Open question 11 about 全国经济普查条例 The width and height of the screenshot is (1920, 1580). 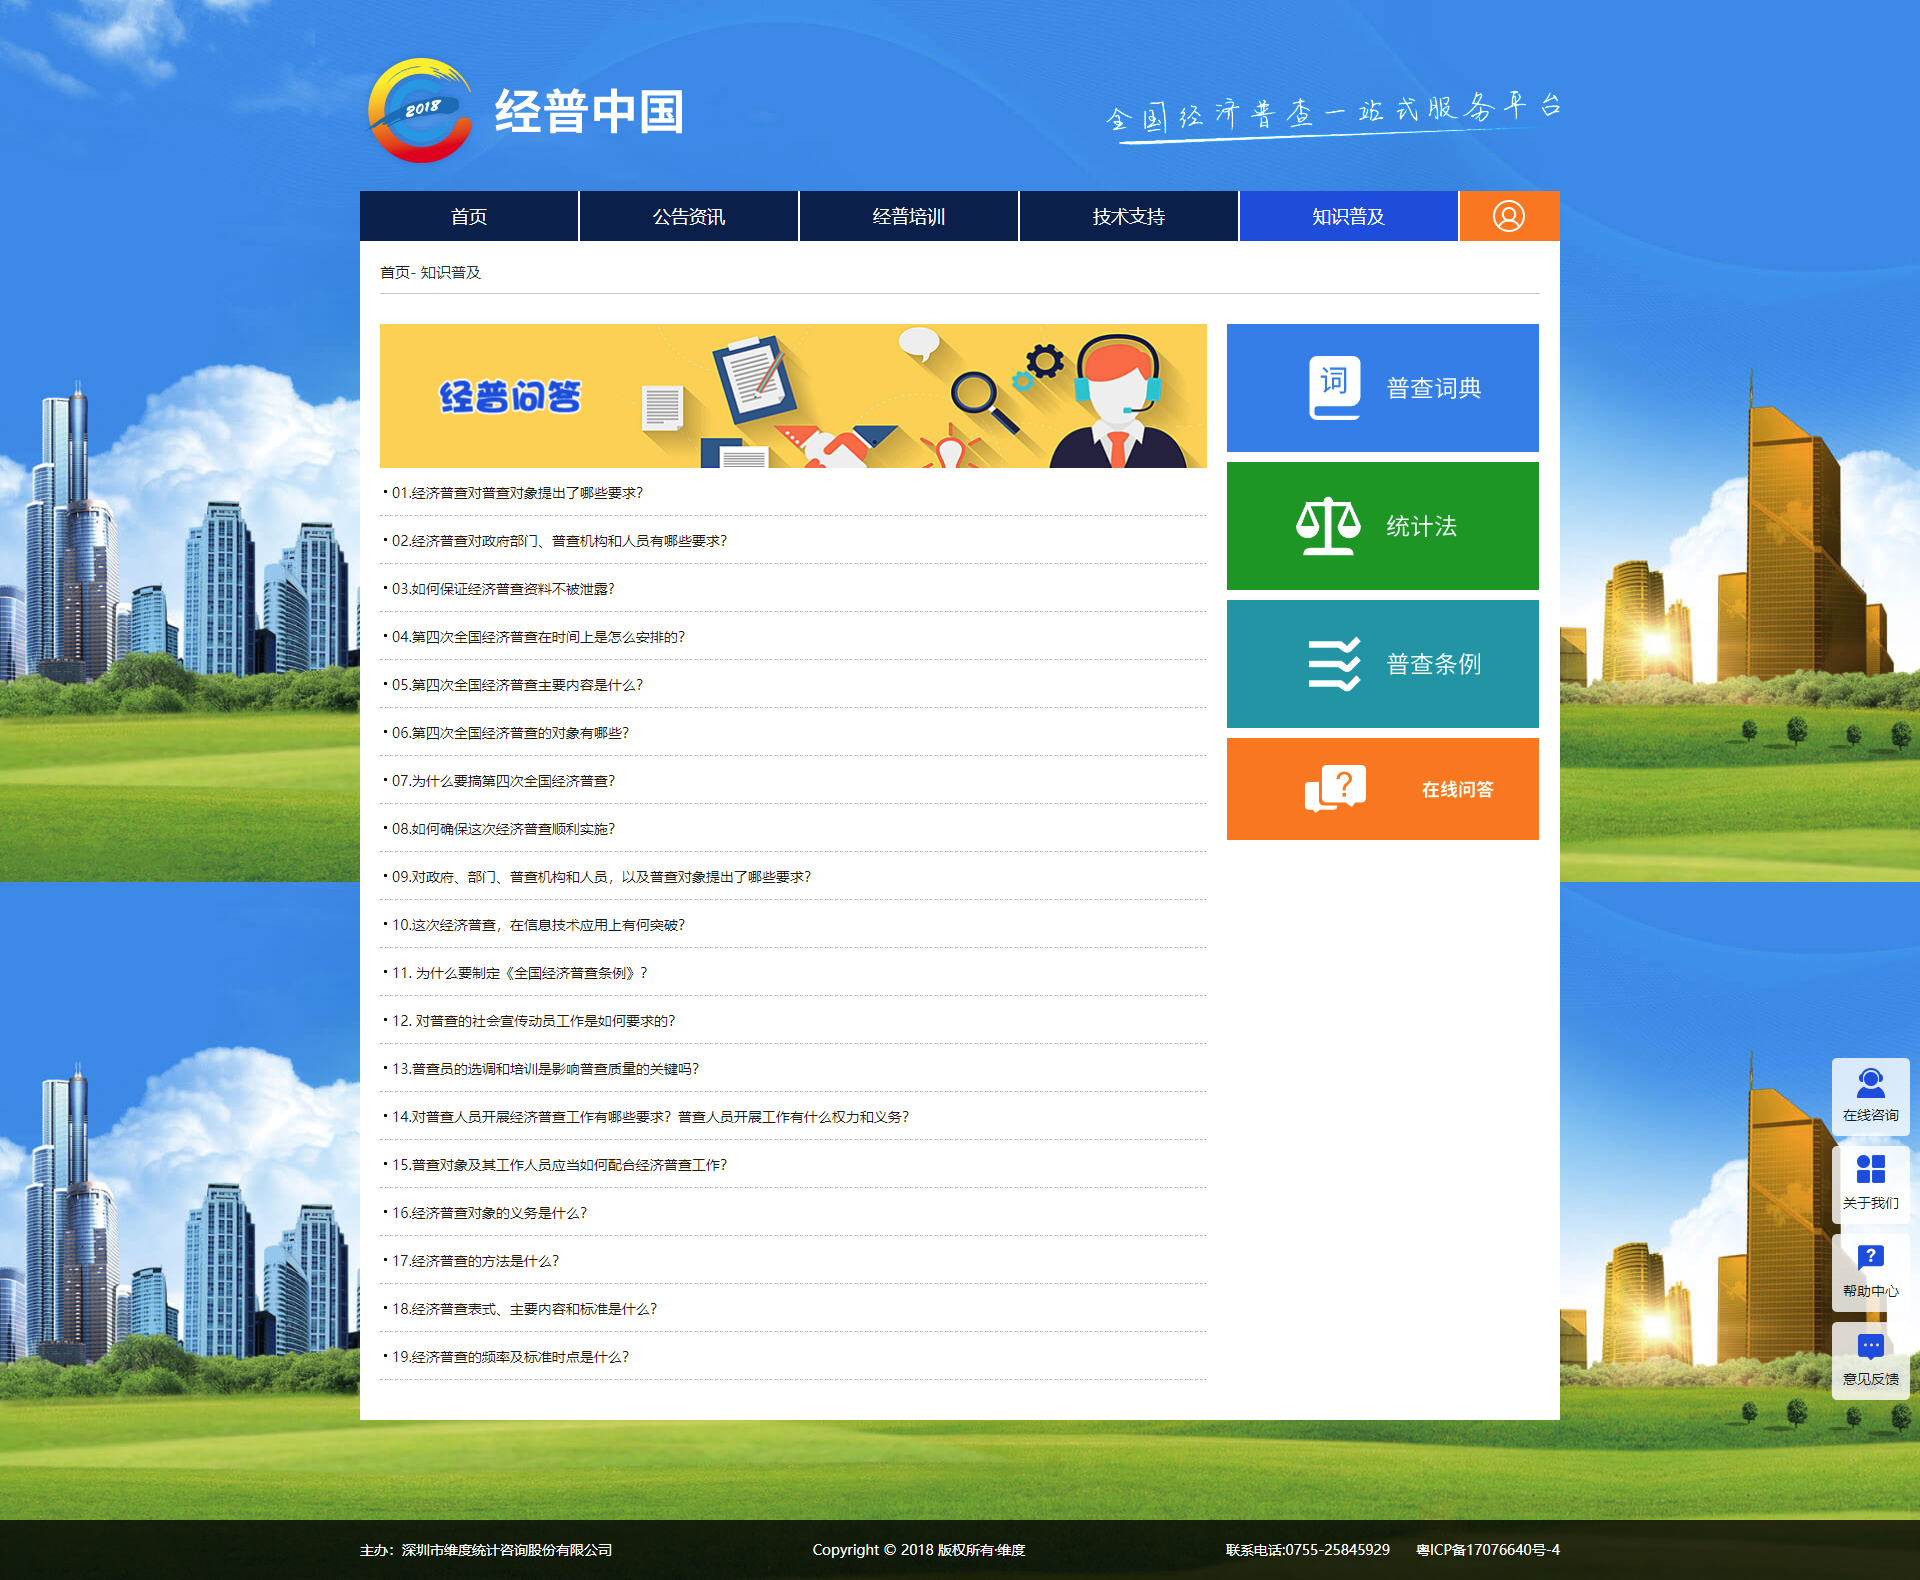pyautogui.click(x=519, y=973)
